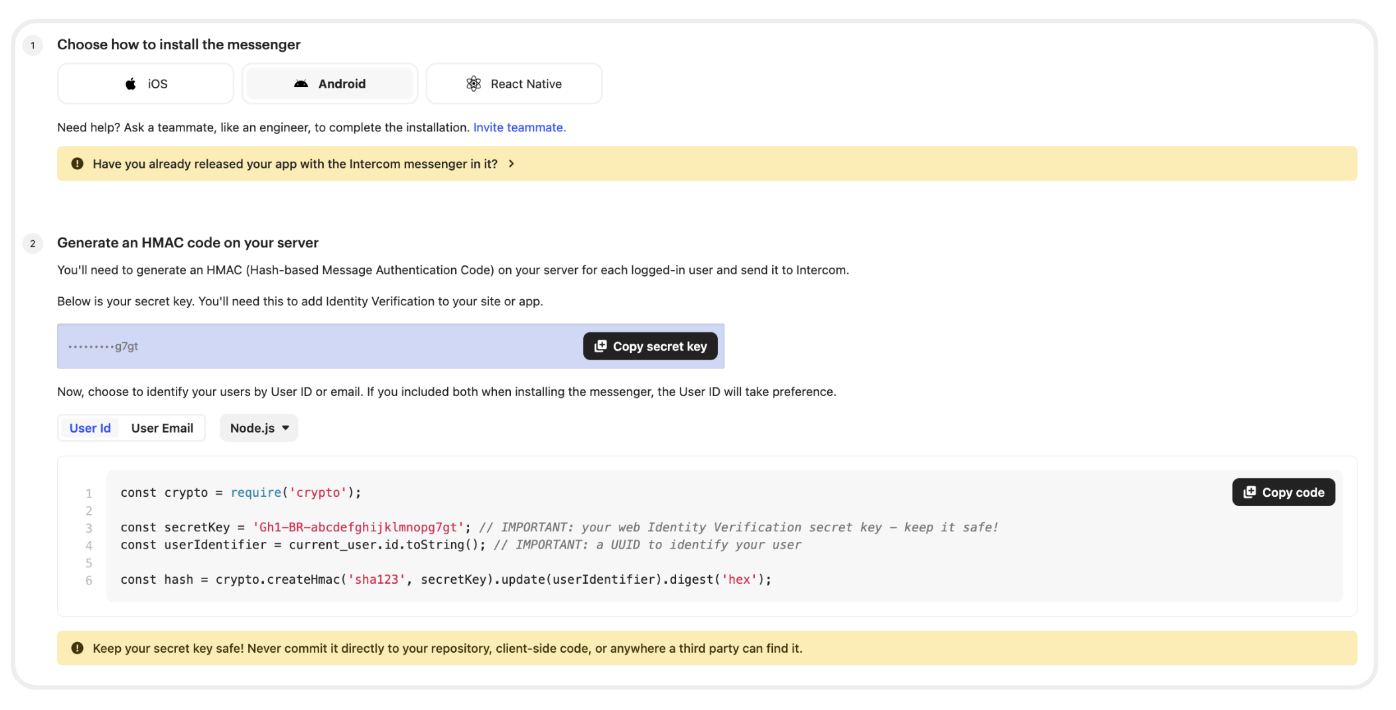Open the Node.js language dropdown
The height and width of the screenshot is (710, 1396).
[259, 428]
